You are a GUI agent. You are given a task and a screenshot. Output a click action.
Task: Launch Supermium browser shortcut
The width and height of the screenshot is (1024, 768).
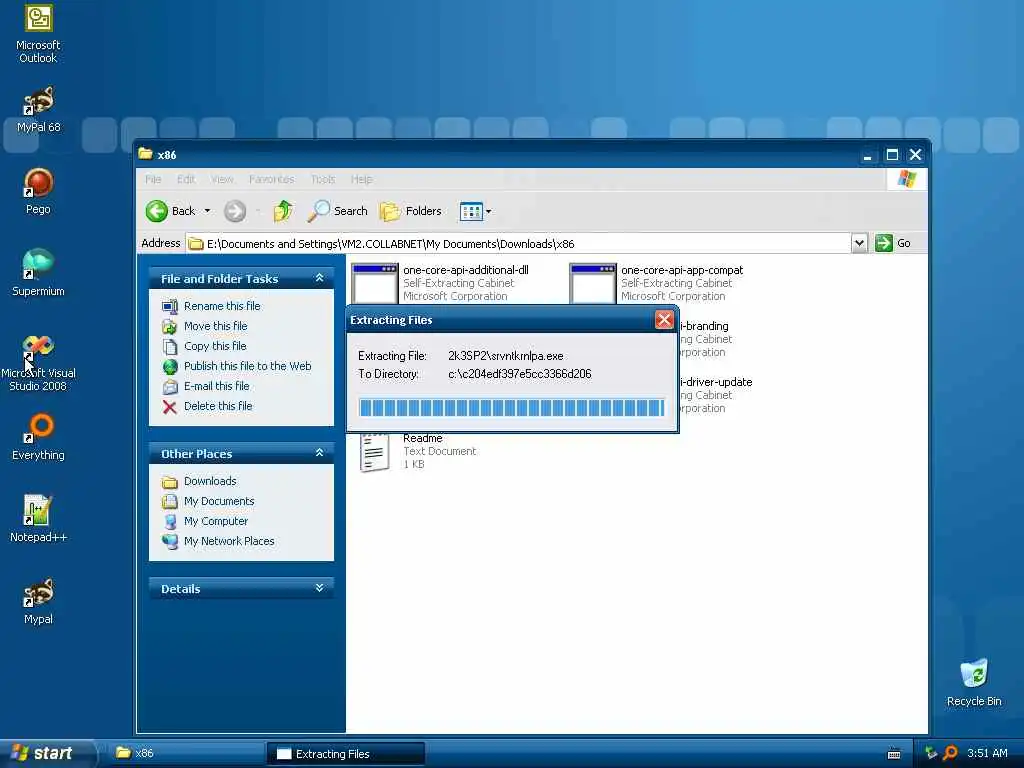(x=39, y=273)
